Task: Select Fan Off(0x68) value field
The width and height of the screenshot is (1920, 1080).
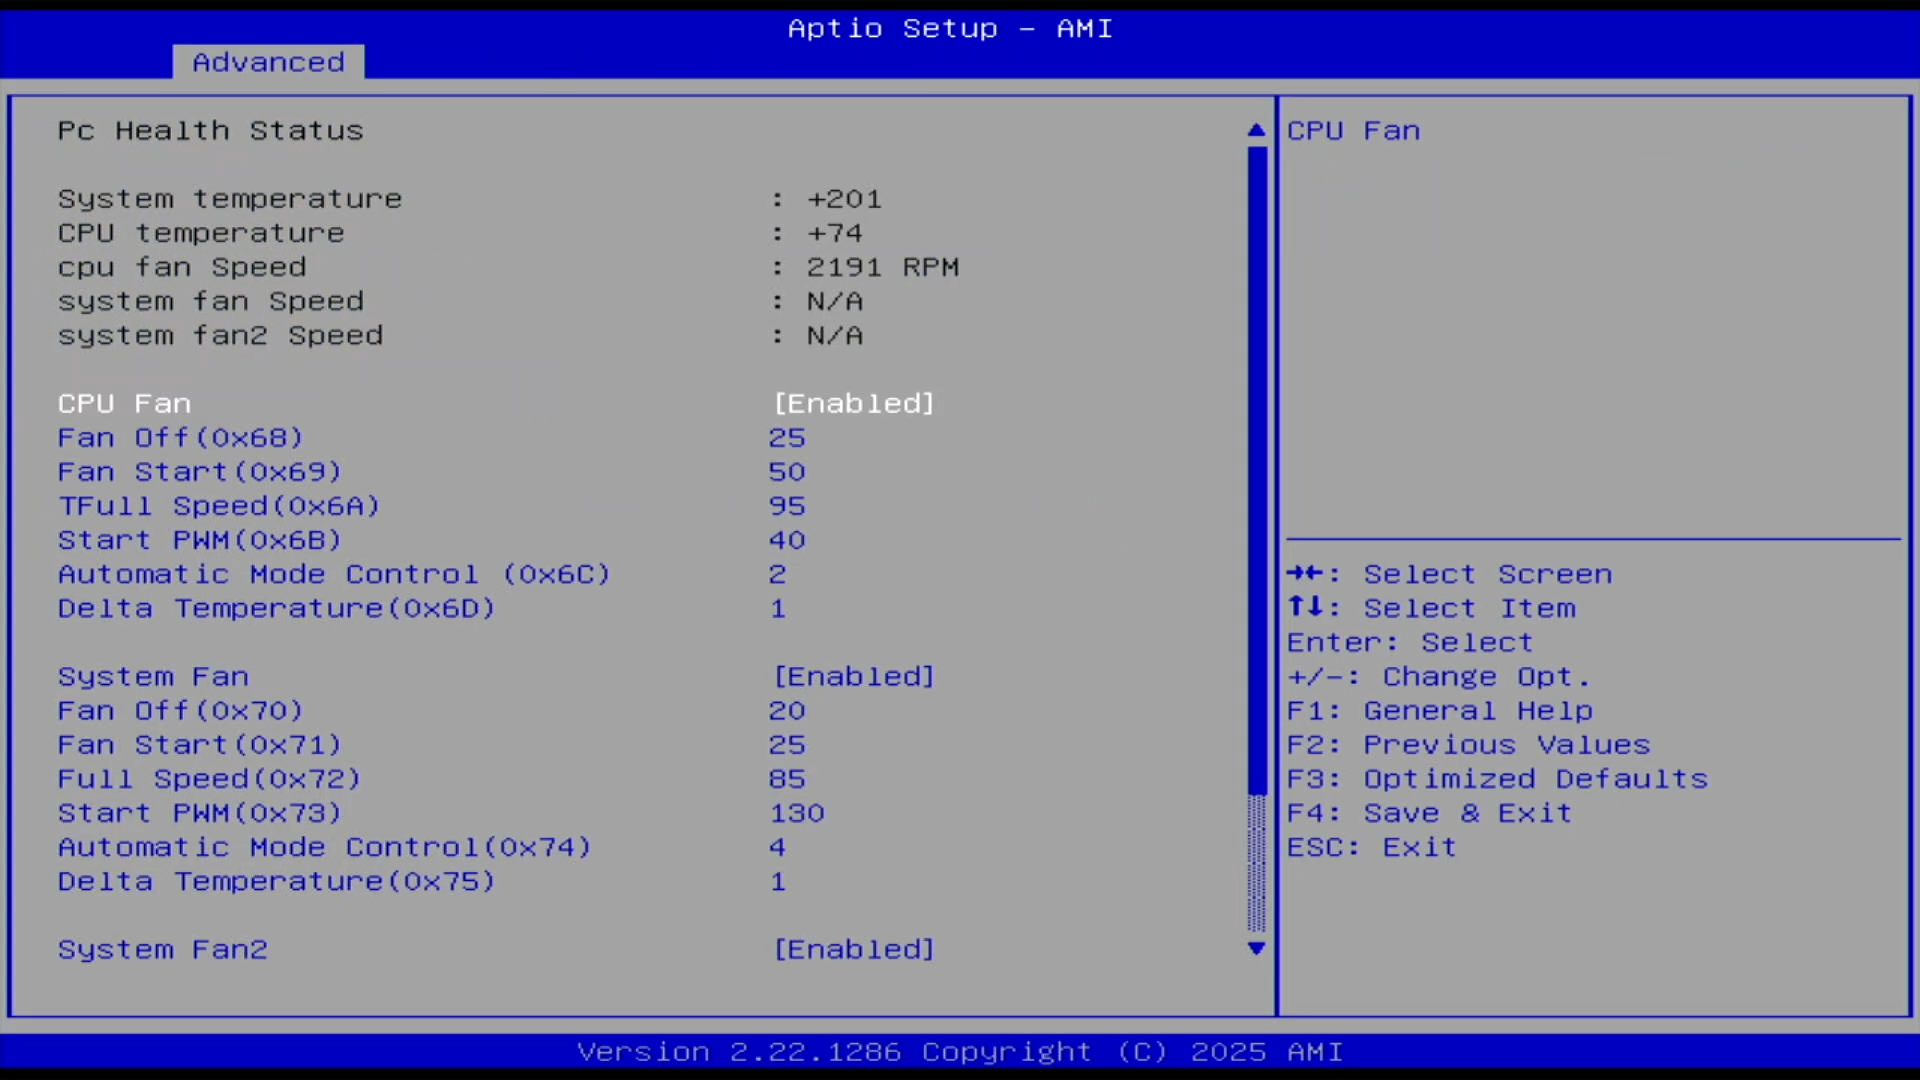Action: click(786, 438)
